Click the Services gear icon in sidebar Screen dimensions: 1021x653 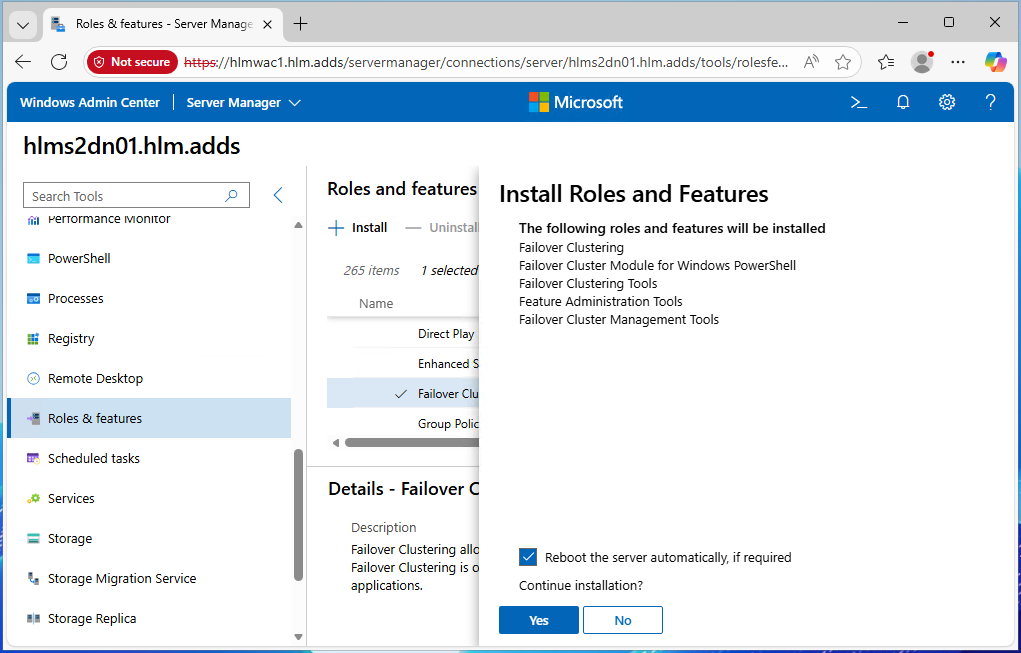[x=33, y=499]
